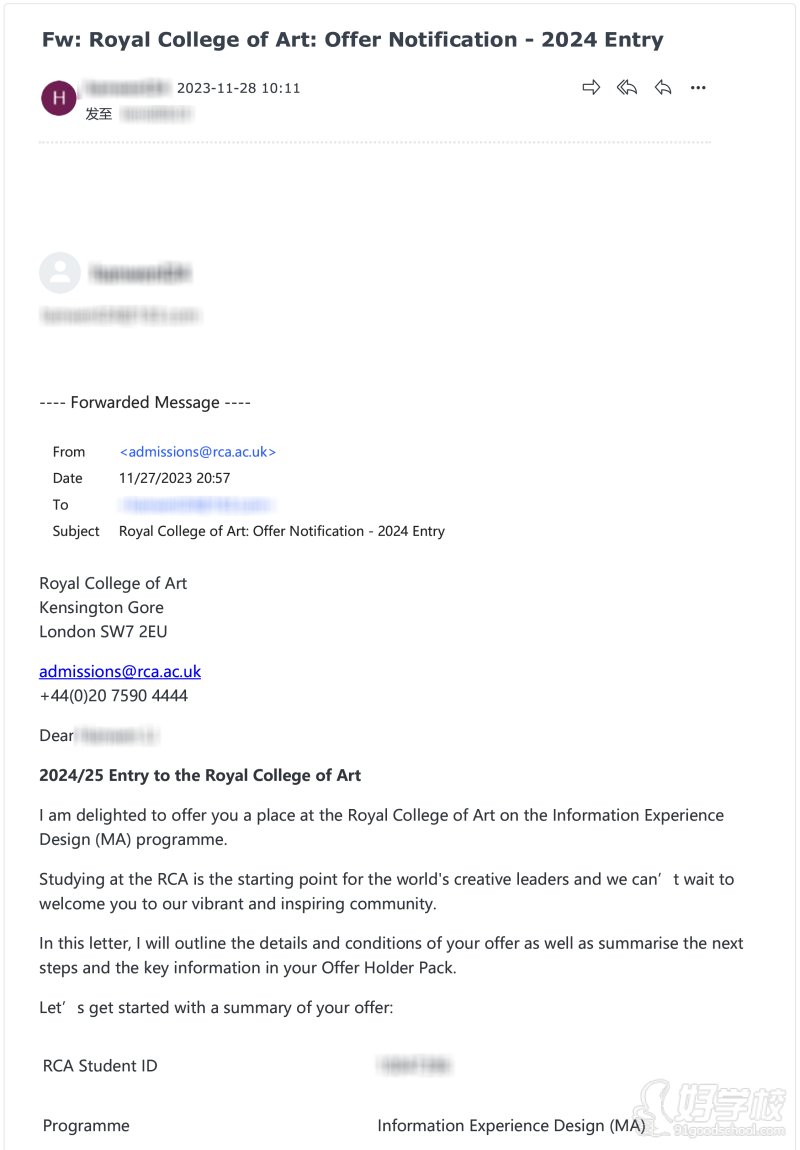Click the blurred recipient address in To field
Screen dimensions: 800x1150
point(197,505)
